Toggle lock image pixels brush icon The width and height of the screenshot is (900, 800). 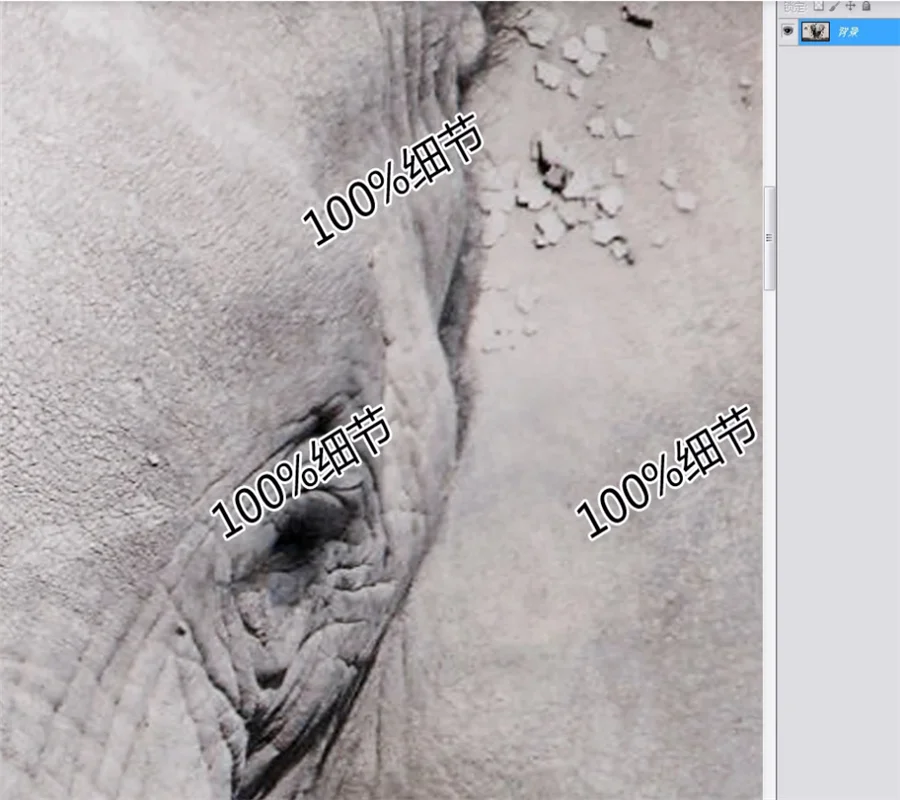(835, 6)
